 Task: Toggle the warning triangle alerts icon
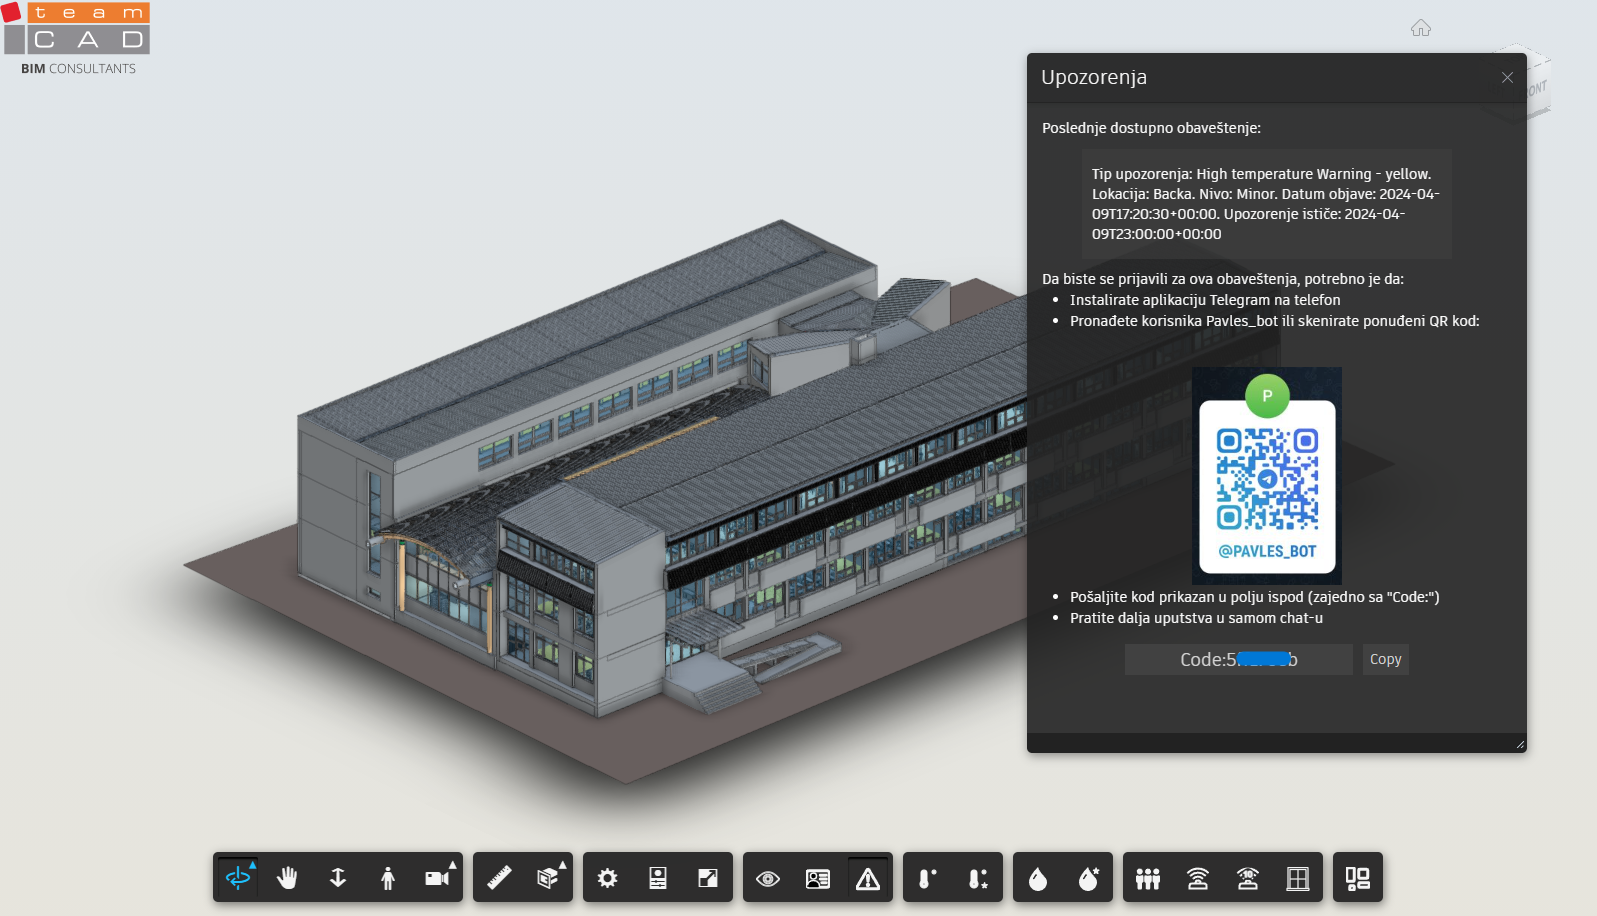[x=868, y=878]
